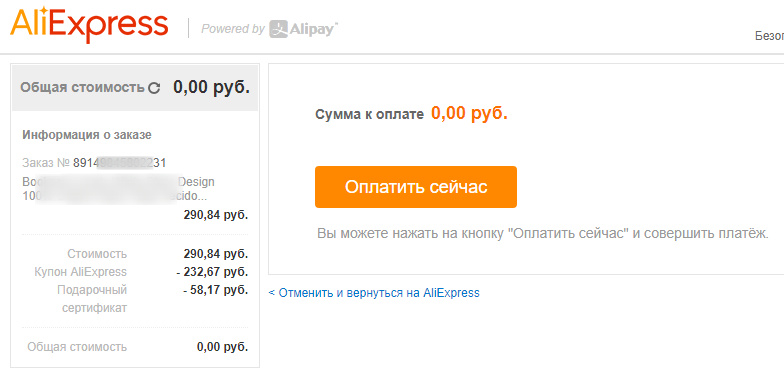This screenshot has height=374, width=784.
Task: Click the "Подарочный сертификат" label
Action: 94,299
